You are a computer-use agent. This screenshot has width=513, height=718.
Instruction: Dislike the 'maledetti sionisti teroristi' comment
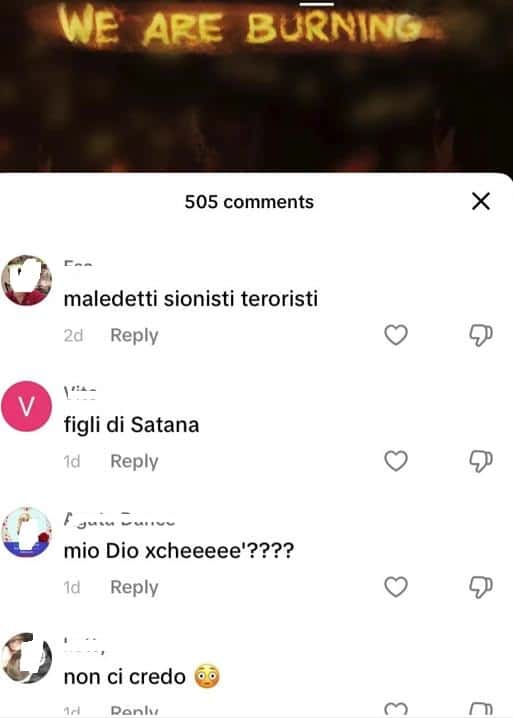(481, 335)
